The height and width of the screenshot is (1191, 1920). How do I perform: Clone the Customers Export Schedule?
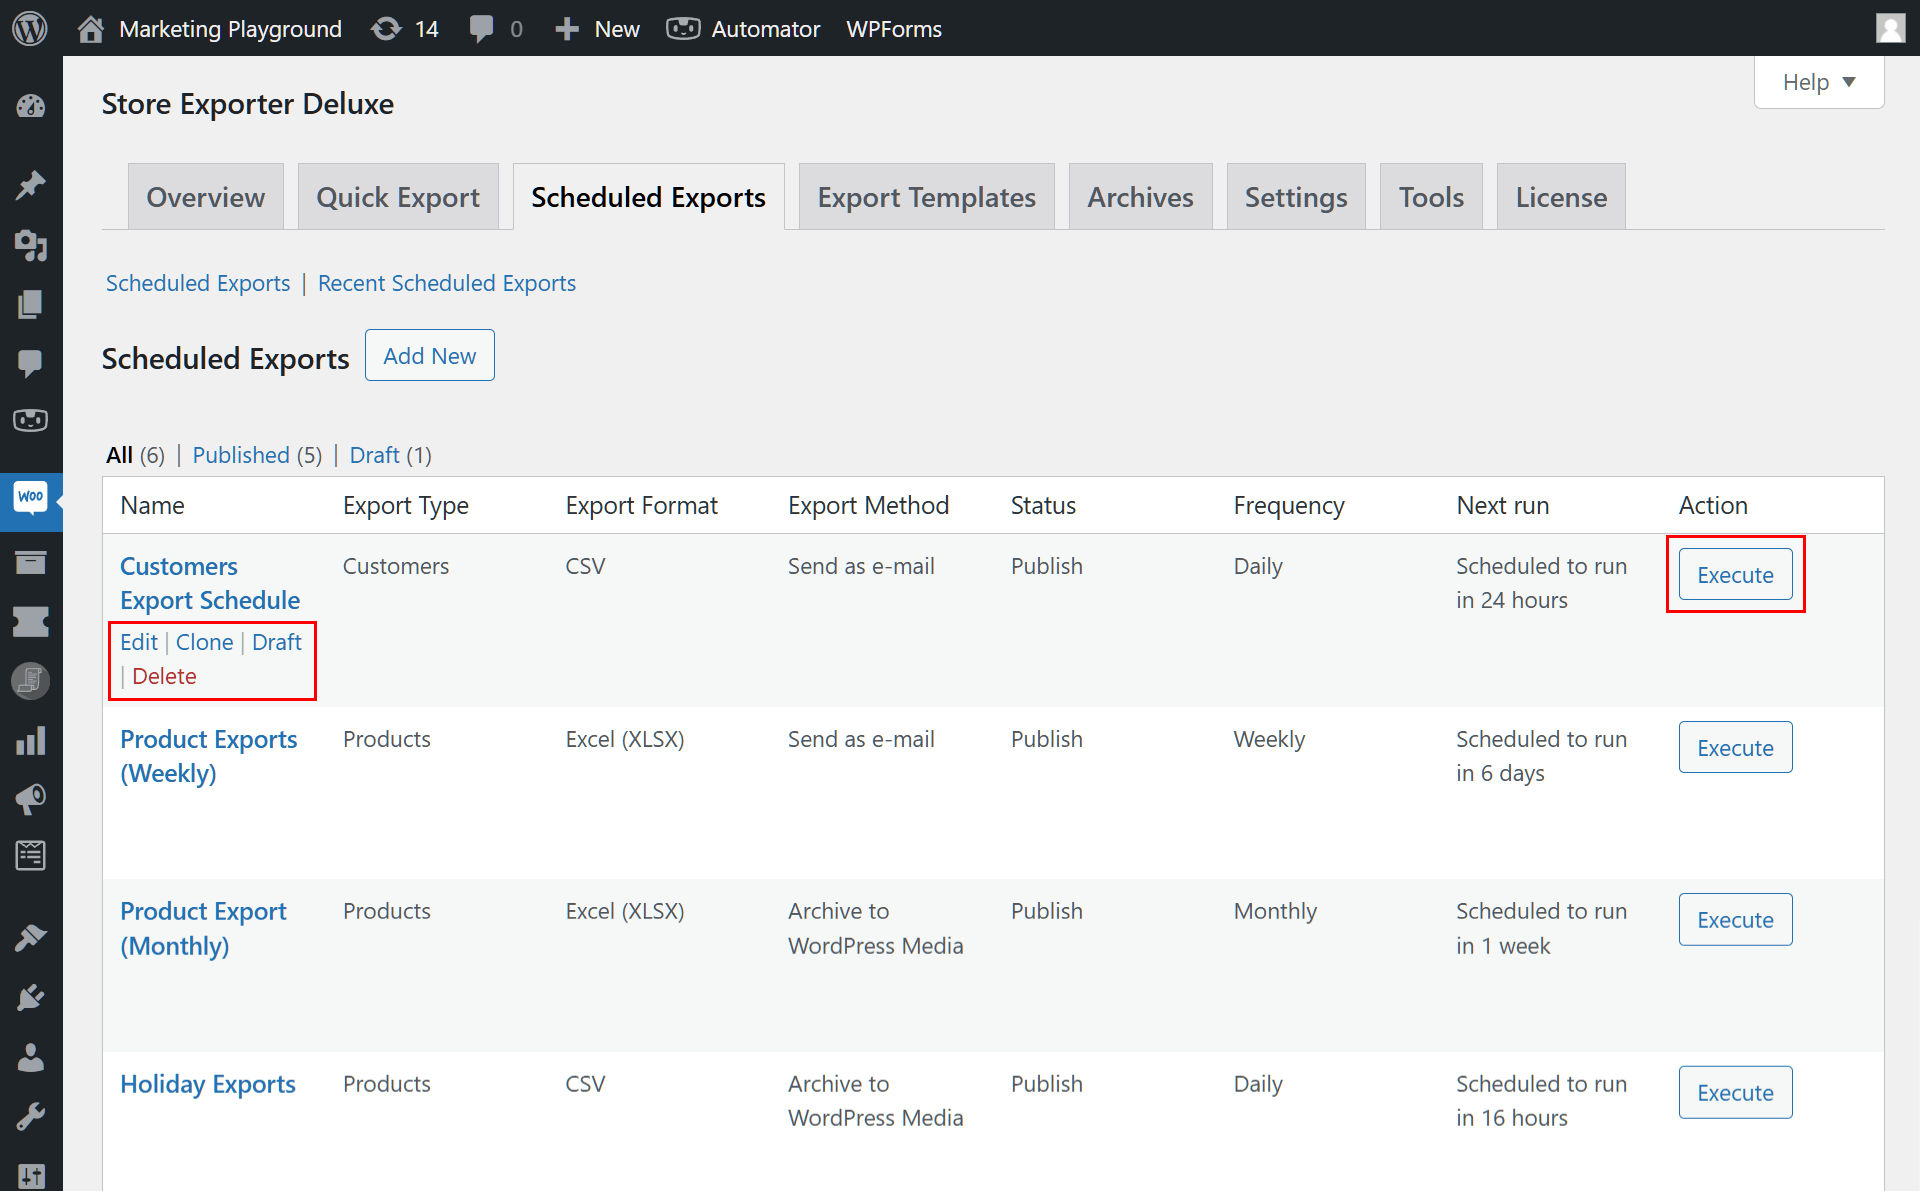click(x=205, y=642)
